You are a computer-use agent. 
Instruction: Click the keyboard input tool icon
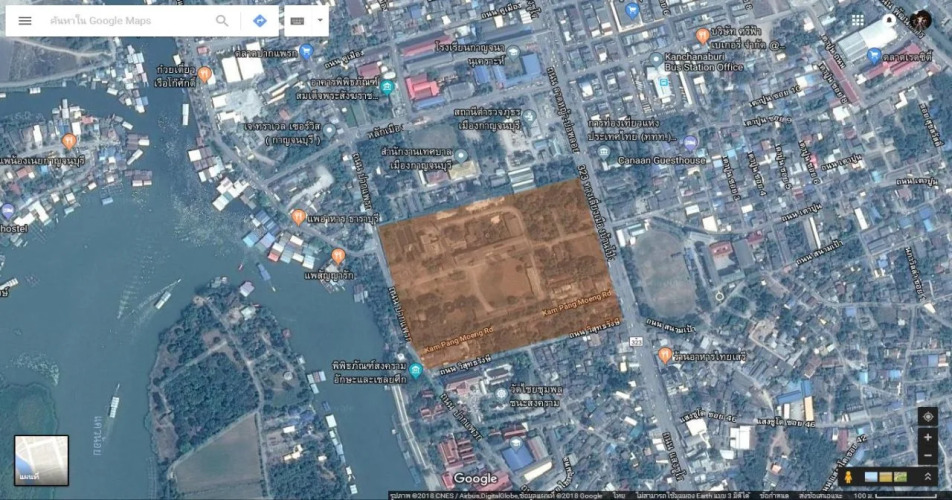[297, 20]
